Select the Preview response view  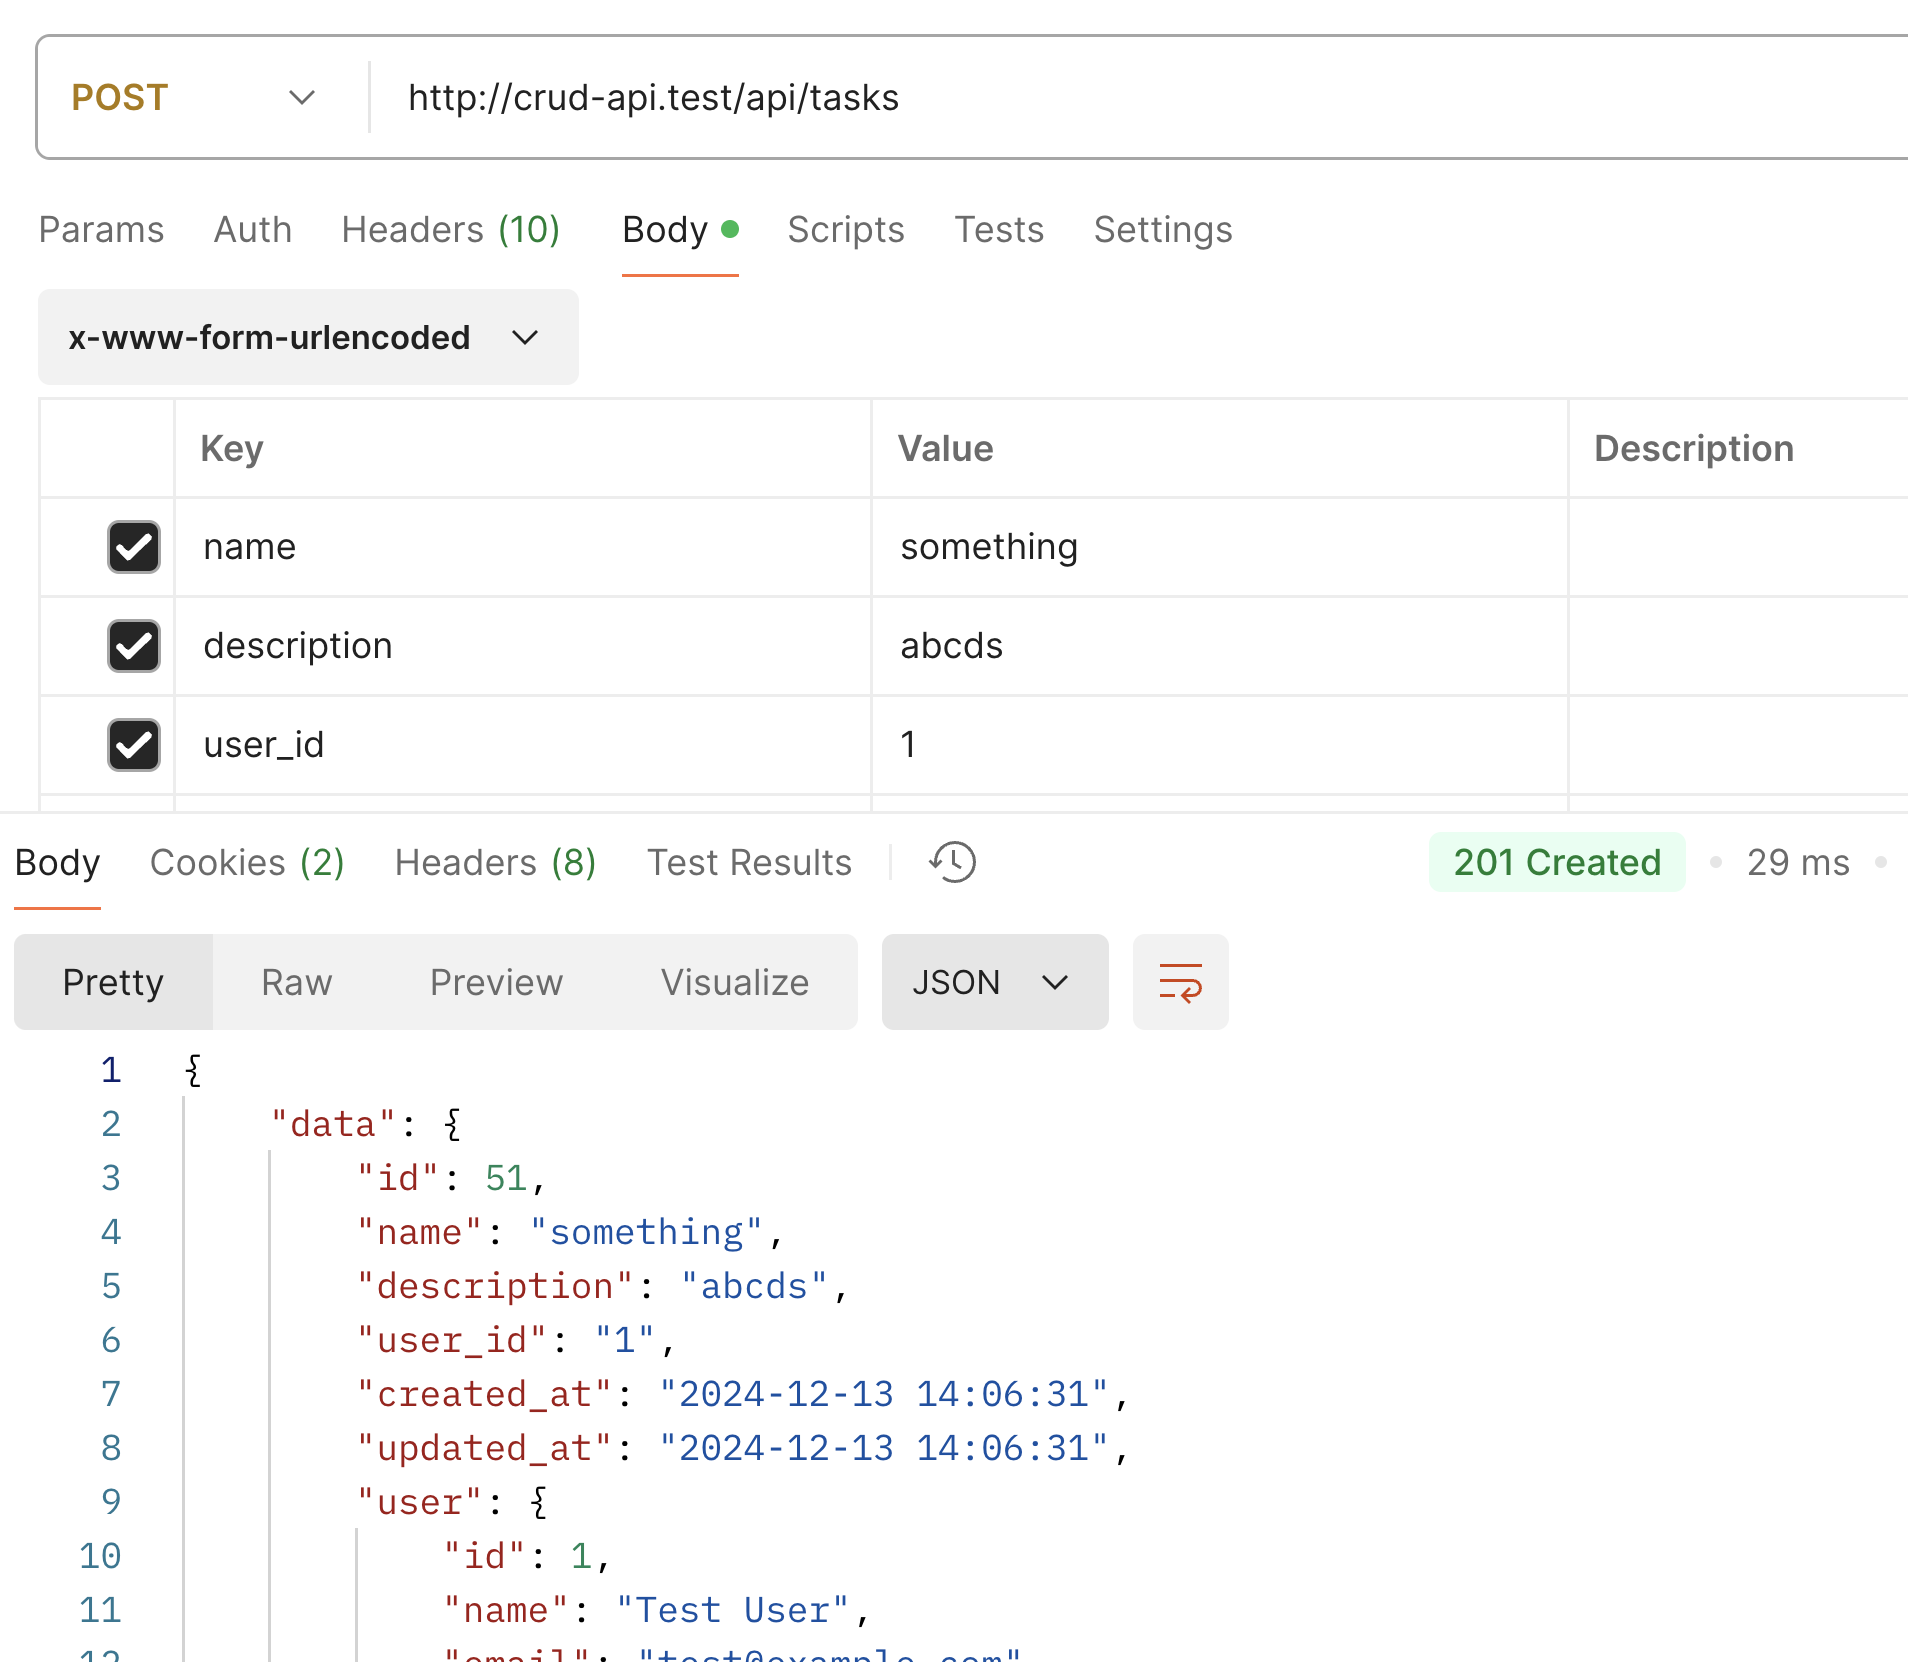point(496,982)
